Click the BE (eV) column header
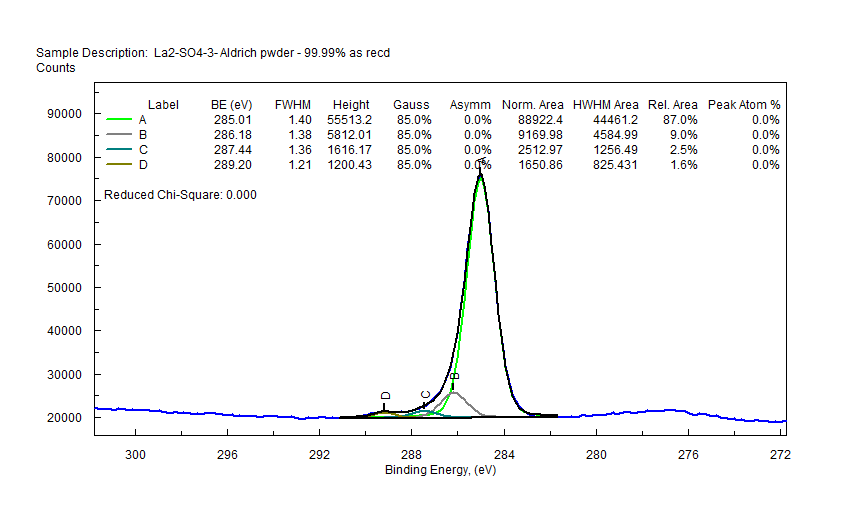The width and height of the screenshot is (842, 507). pos(231,105)
